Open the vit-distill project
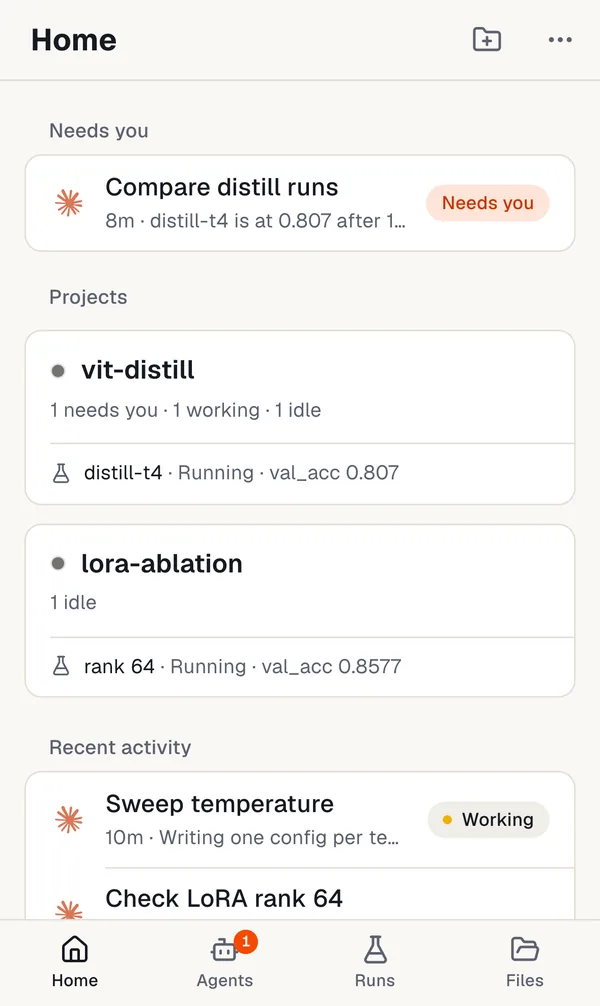 pos(300,388)
